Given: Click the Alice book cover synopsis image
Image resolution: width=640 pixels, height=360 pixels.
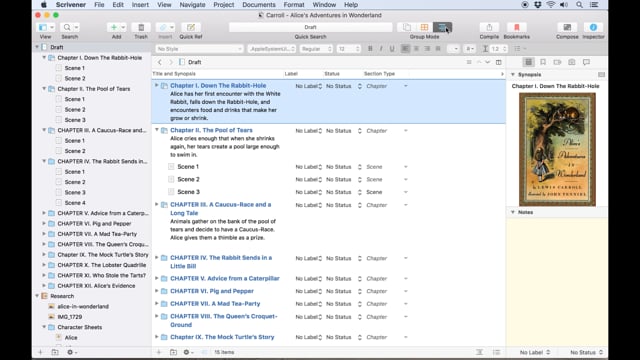Looking at the screenshot, I should [x=557, y=149].
